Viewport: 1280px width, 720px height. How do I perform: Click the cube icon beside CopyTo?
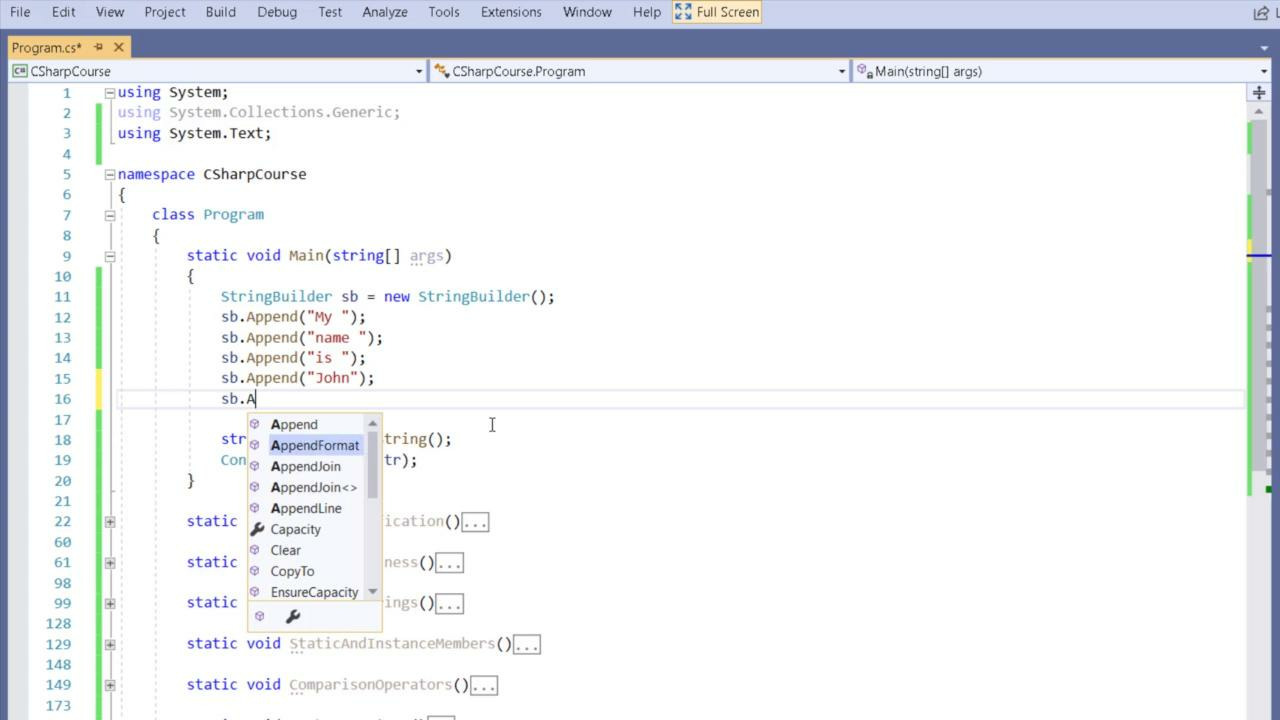click(255, 571)
